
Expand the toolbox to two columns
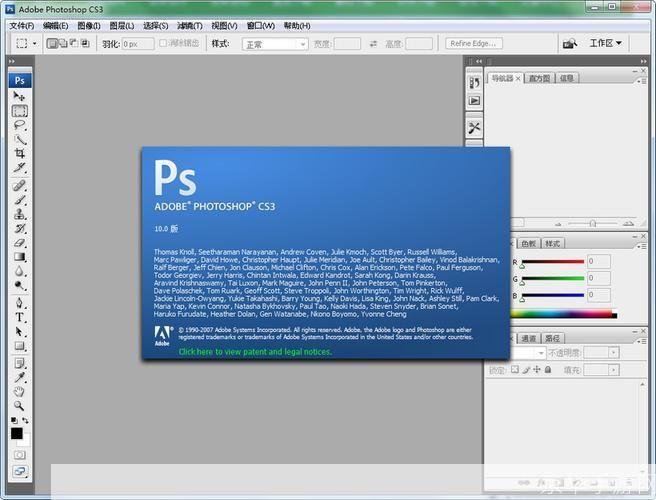pos(12,62)
